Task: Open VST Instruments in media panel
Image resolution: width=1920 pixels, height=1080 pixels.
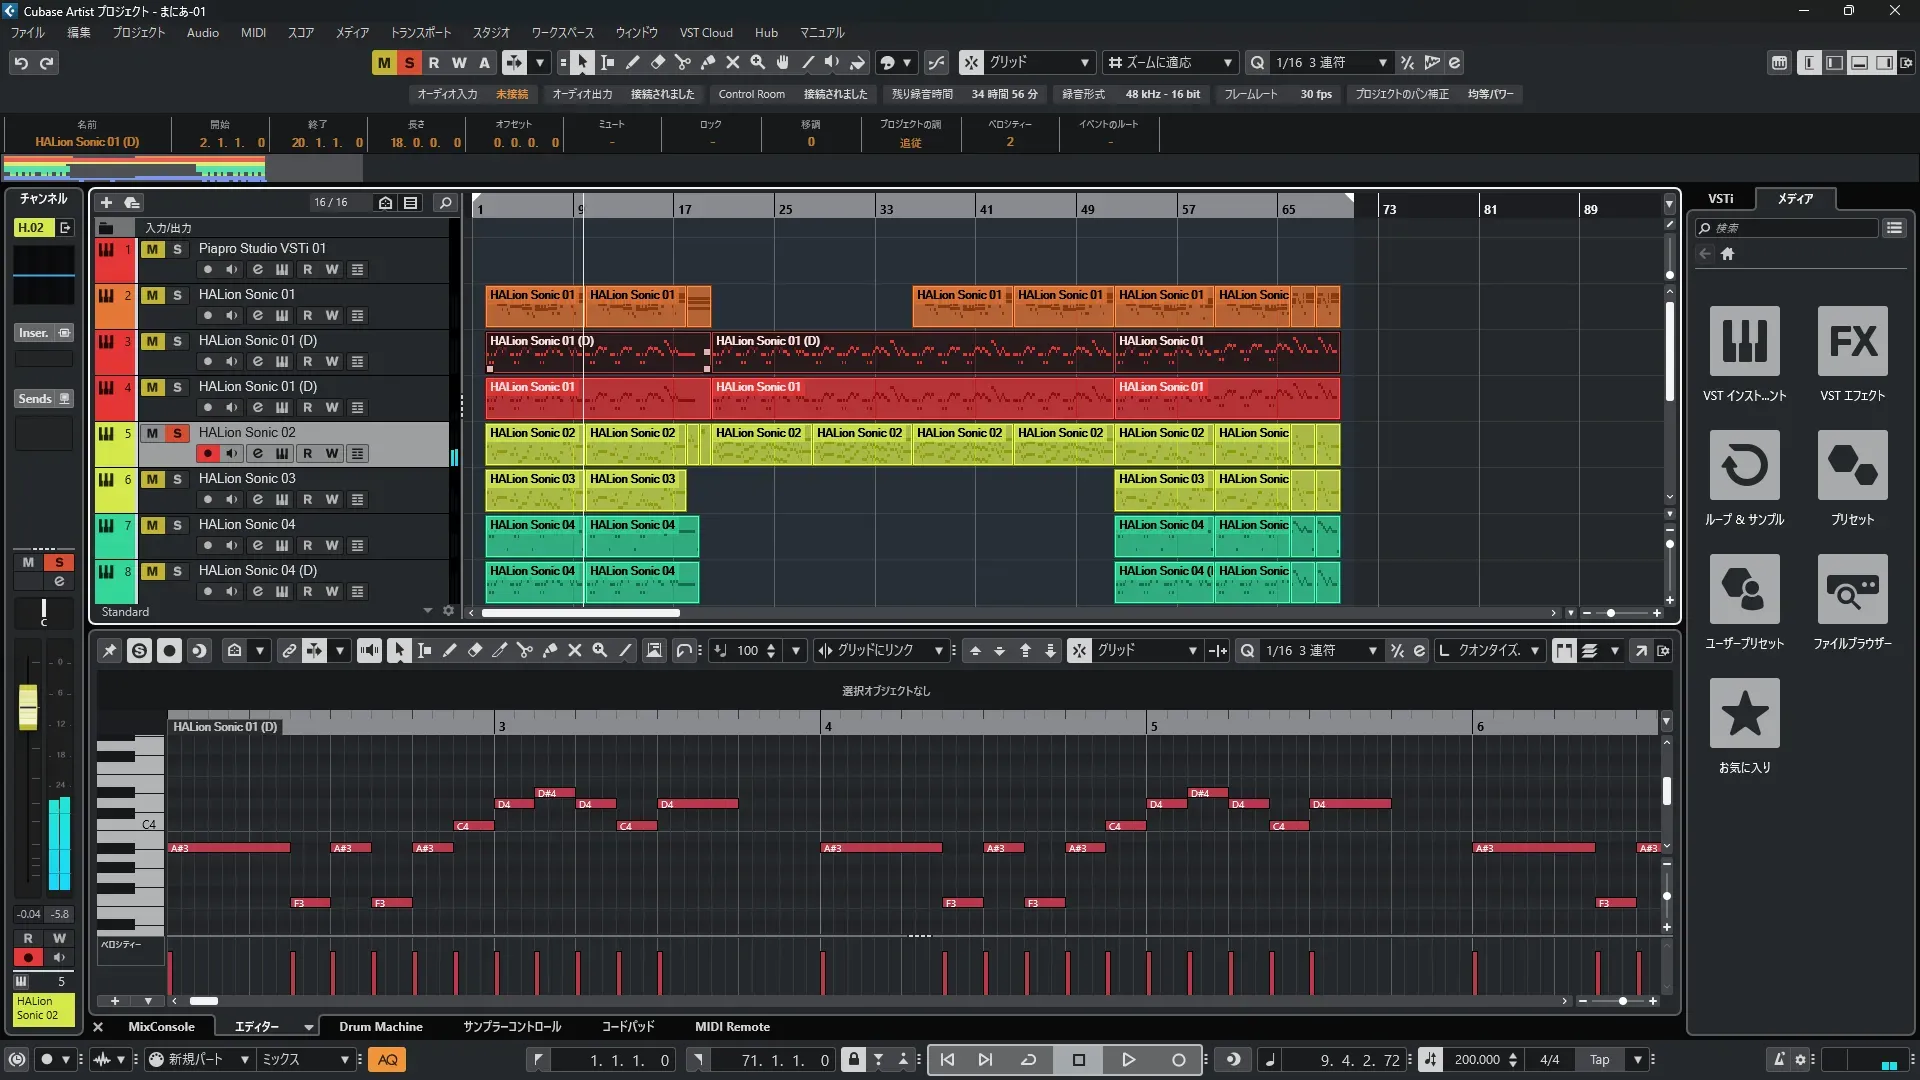Action: [1744, 342]
